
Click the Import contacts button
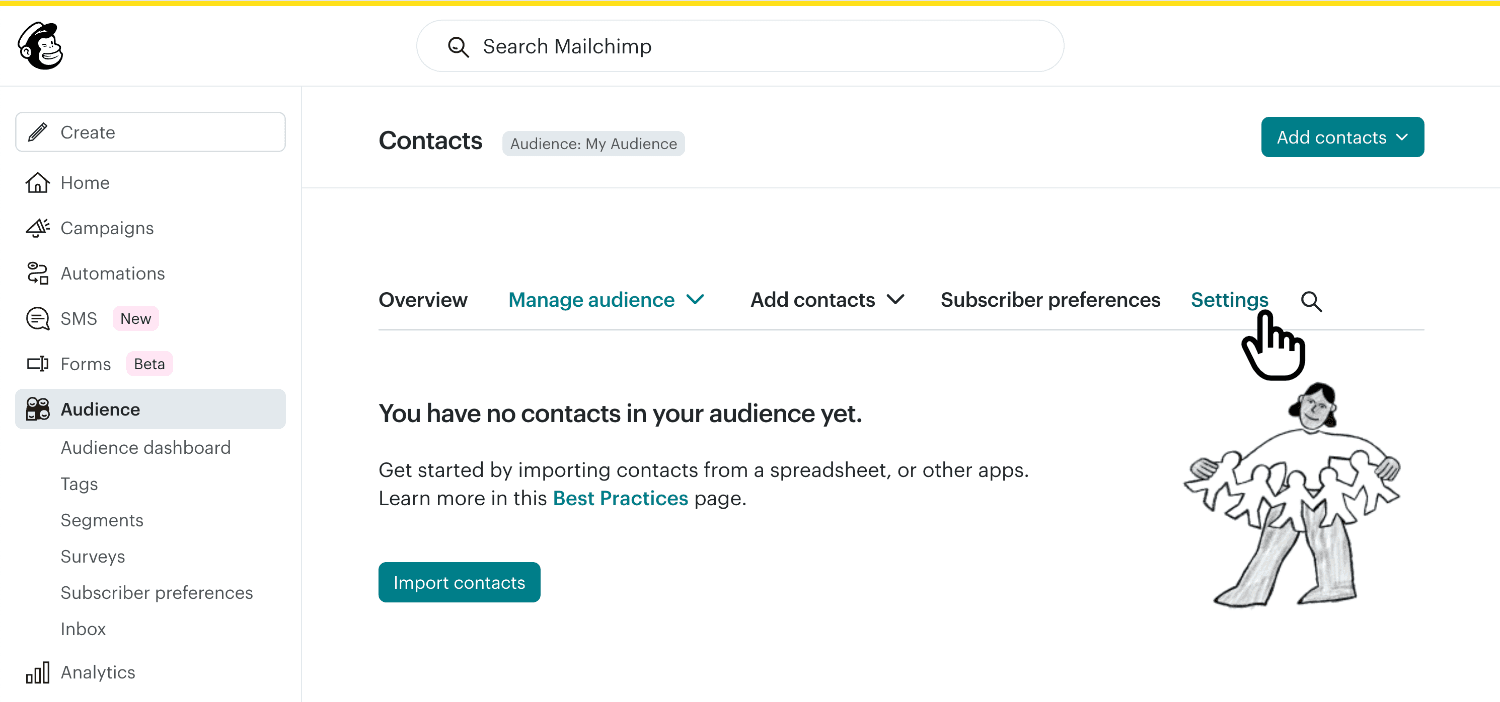pyautogui.click(x=459, y=582)
